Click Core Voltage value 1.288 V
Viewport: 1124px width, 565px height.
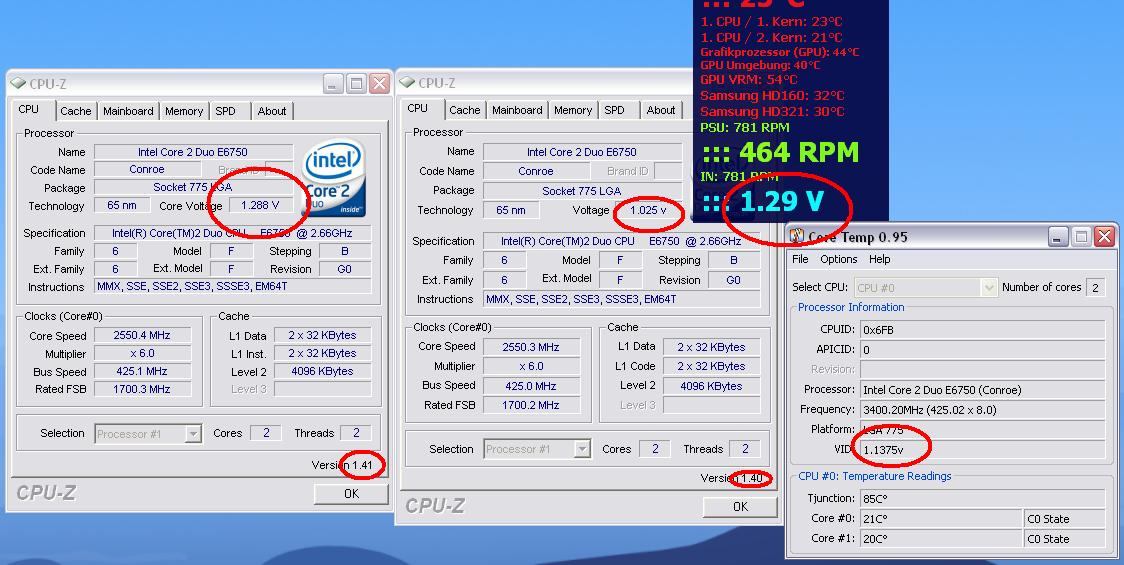coord(261,205)
